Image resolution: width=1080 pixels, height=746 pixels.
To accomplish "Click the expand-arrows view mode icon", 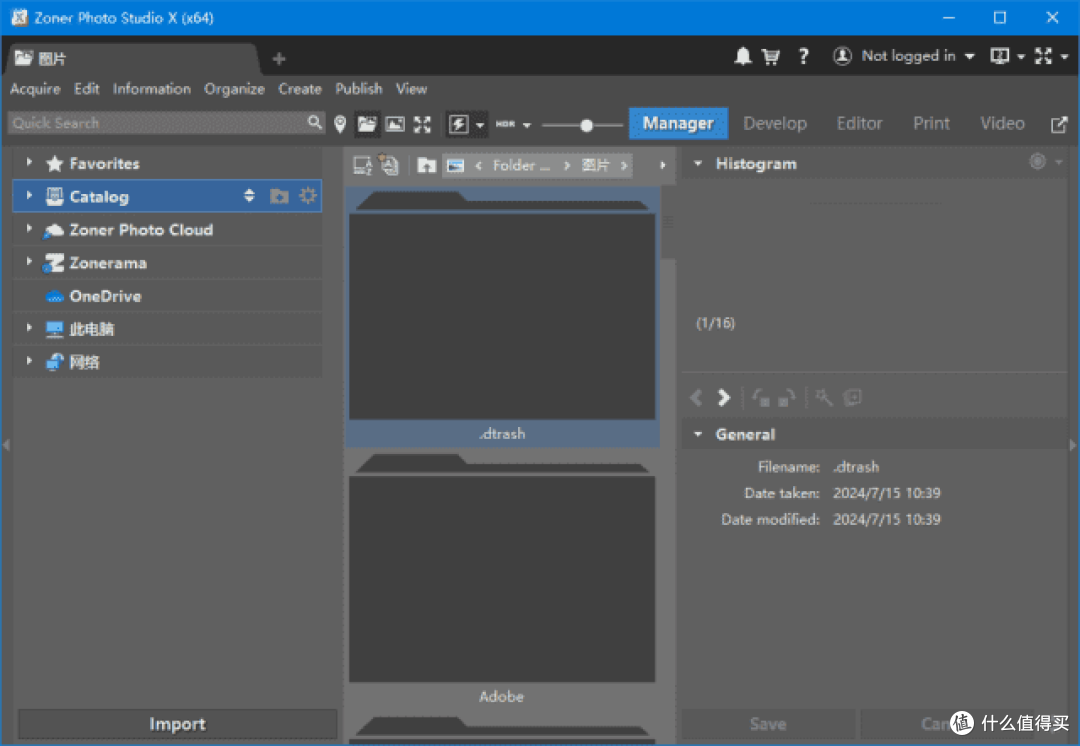I will pos(422,124).
